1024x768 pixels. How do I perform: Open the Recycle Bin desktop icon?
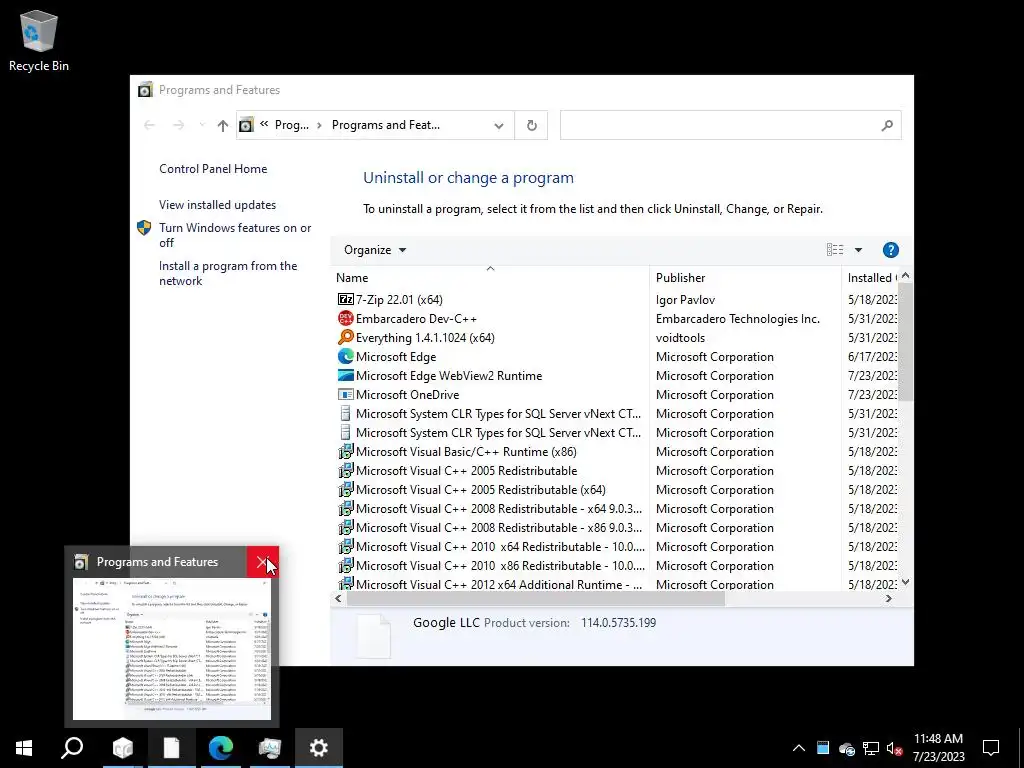(39, 40)
